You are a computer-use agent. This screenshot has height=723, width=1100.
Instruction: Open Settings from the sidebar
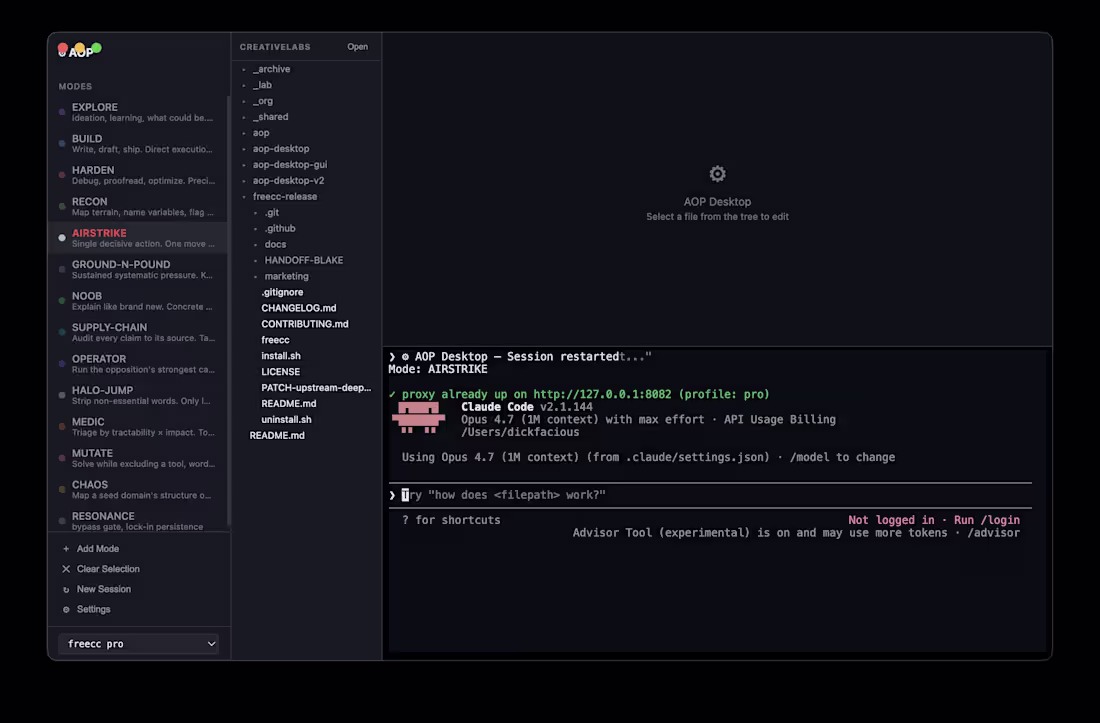pos(93,609)
